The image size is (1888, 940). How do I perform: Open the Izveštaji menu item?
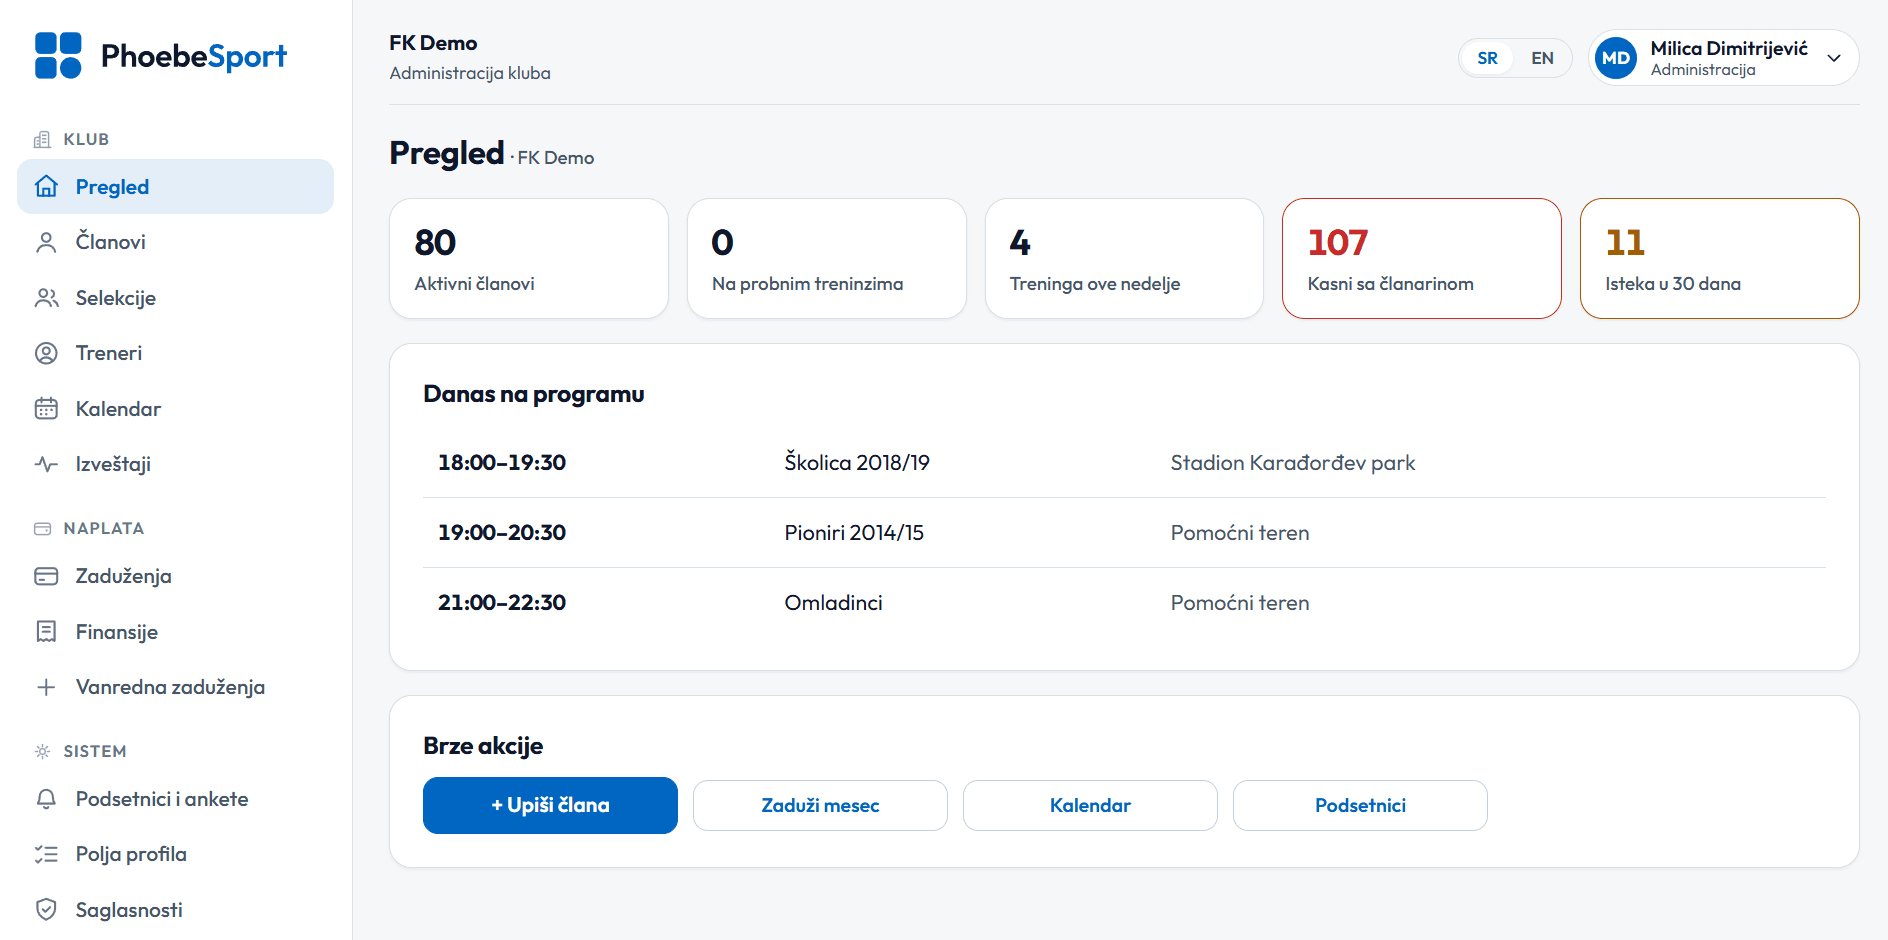tap(175, 464)
